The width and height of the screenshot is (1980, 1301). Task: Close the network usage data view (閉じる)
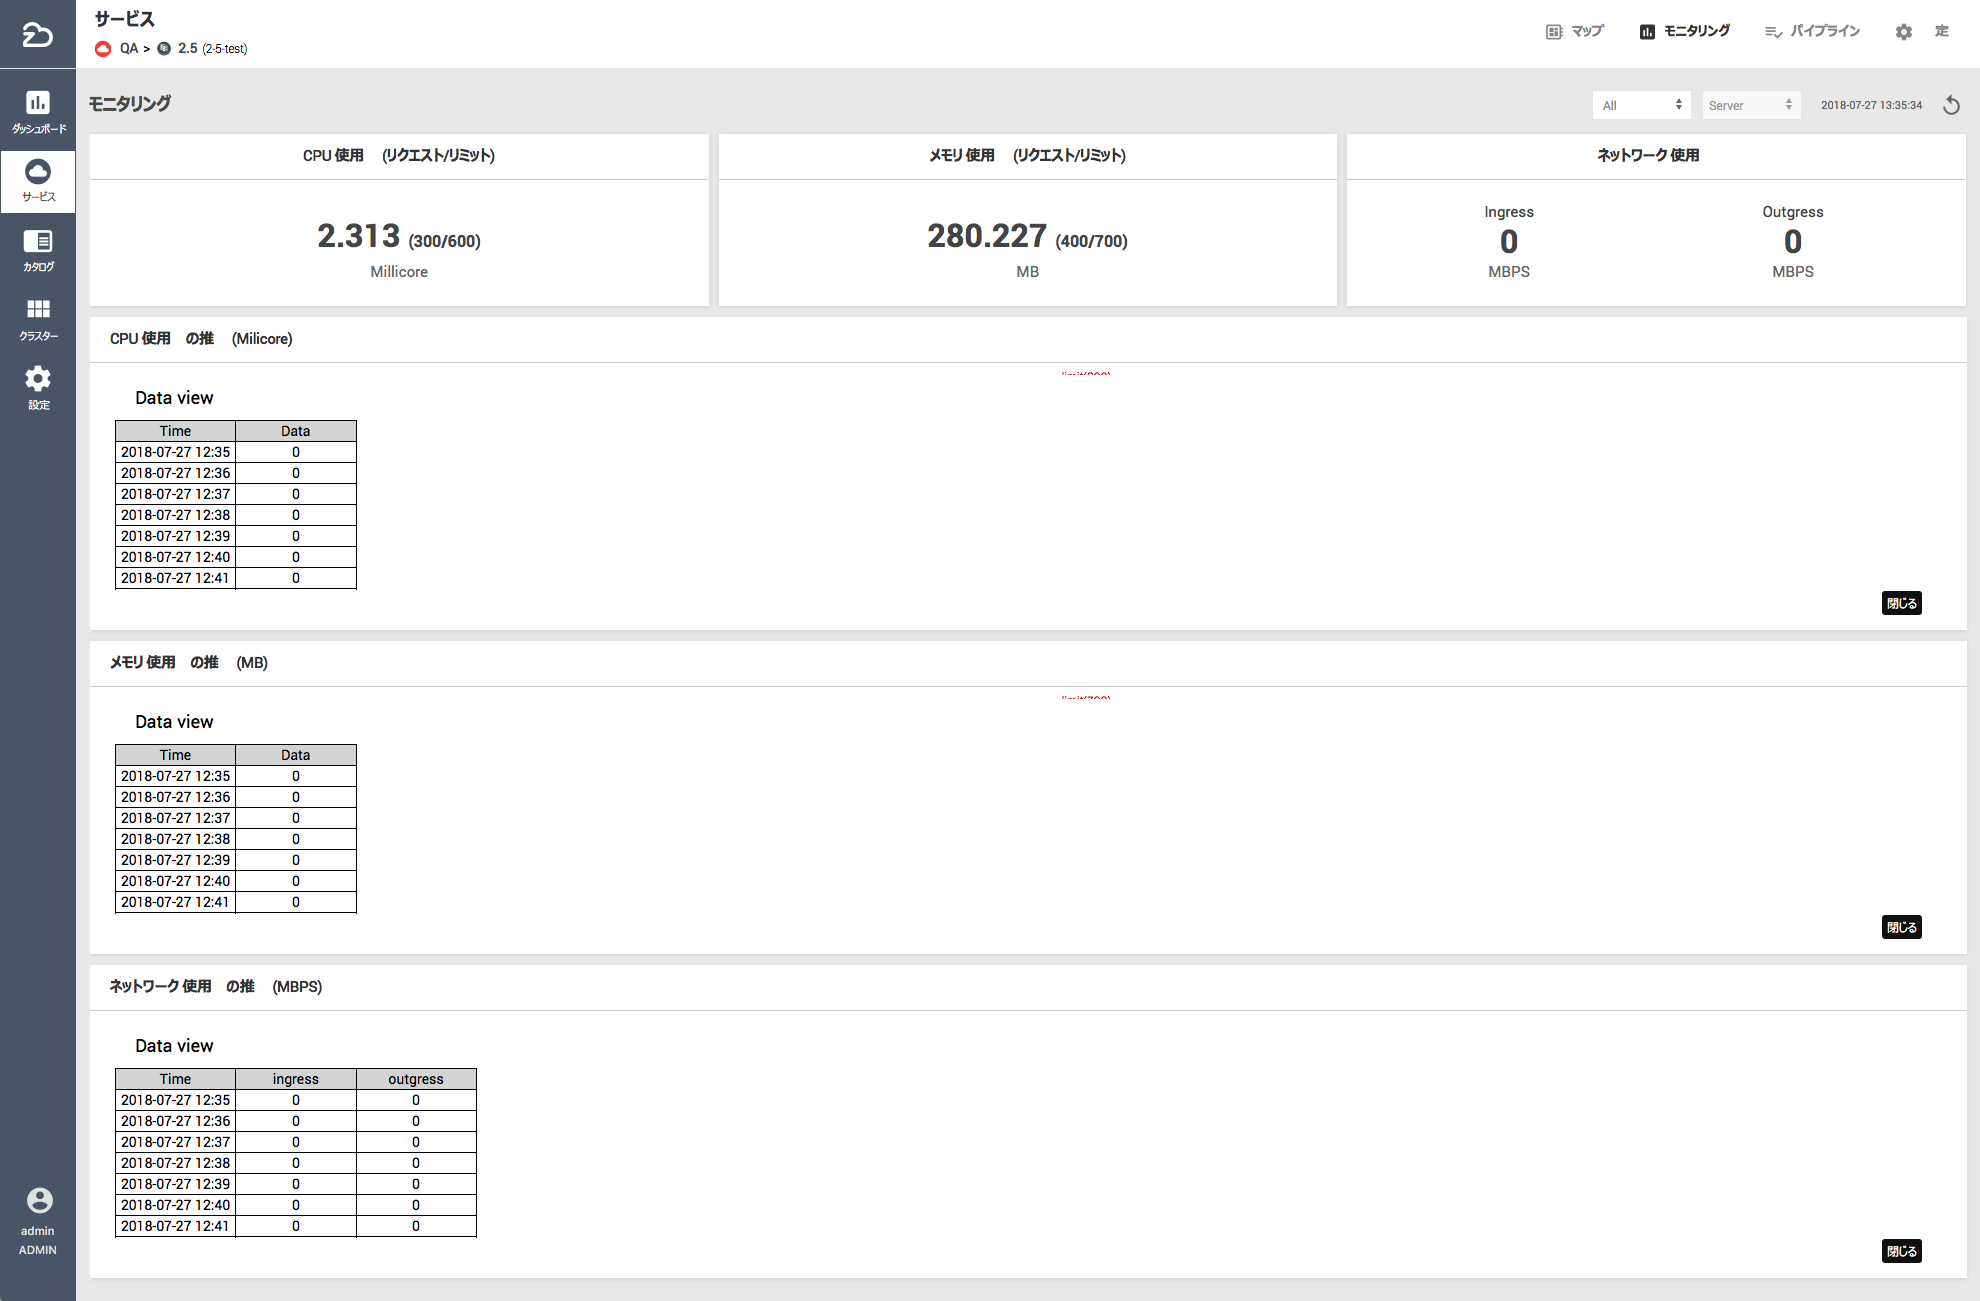[1901, 1251]
